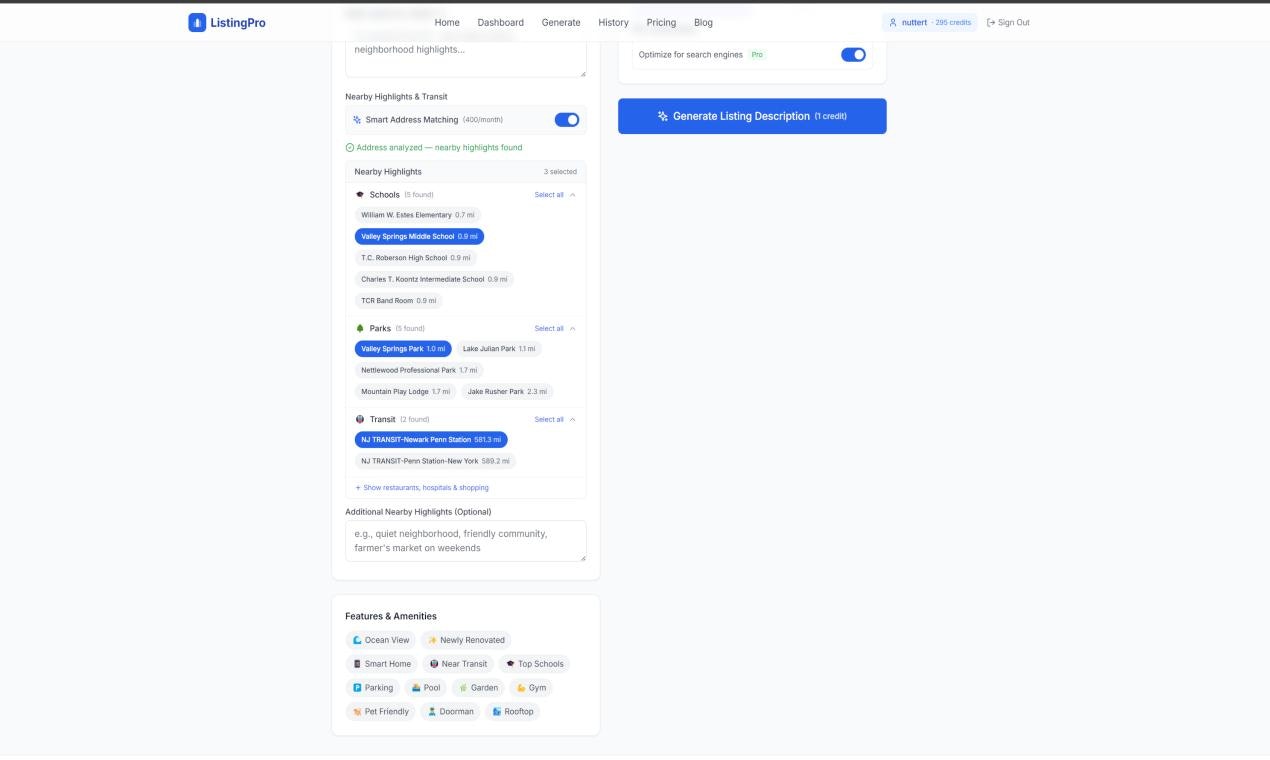
Task: Click the Near Transit station icon
Action: click(434, 664)
